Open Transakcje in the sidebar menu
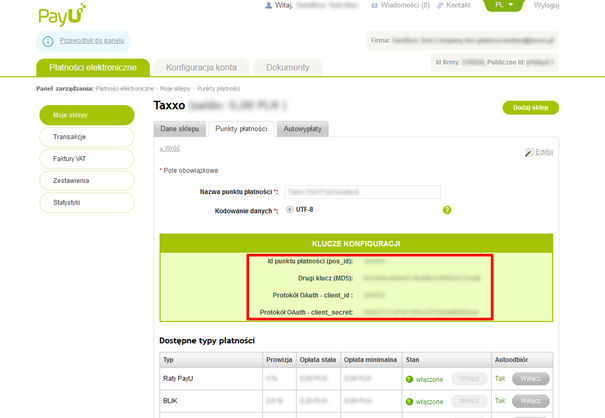605x418 pixels. pyautogui.click(x=87, y=137)
